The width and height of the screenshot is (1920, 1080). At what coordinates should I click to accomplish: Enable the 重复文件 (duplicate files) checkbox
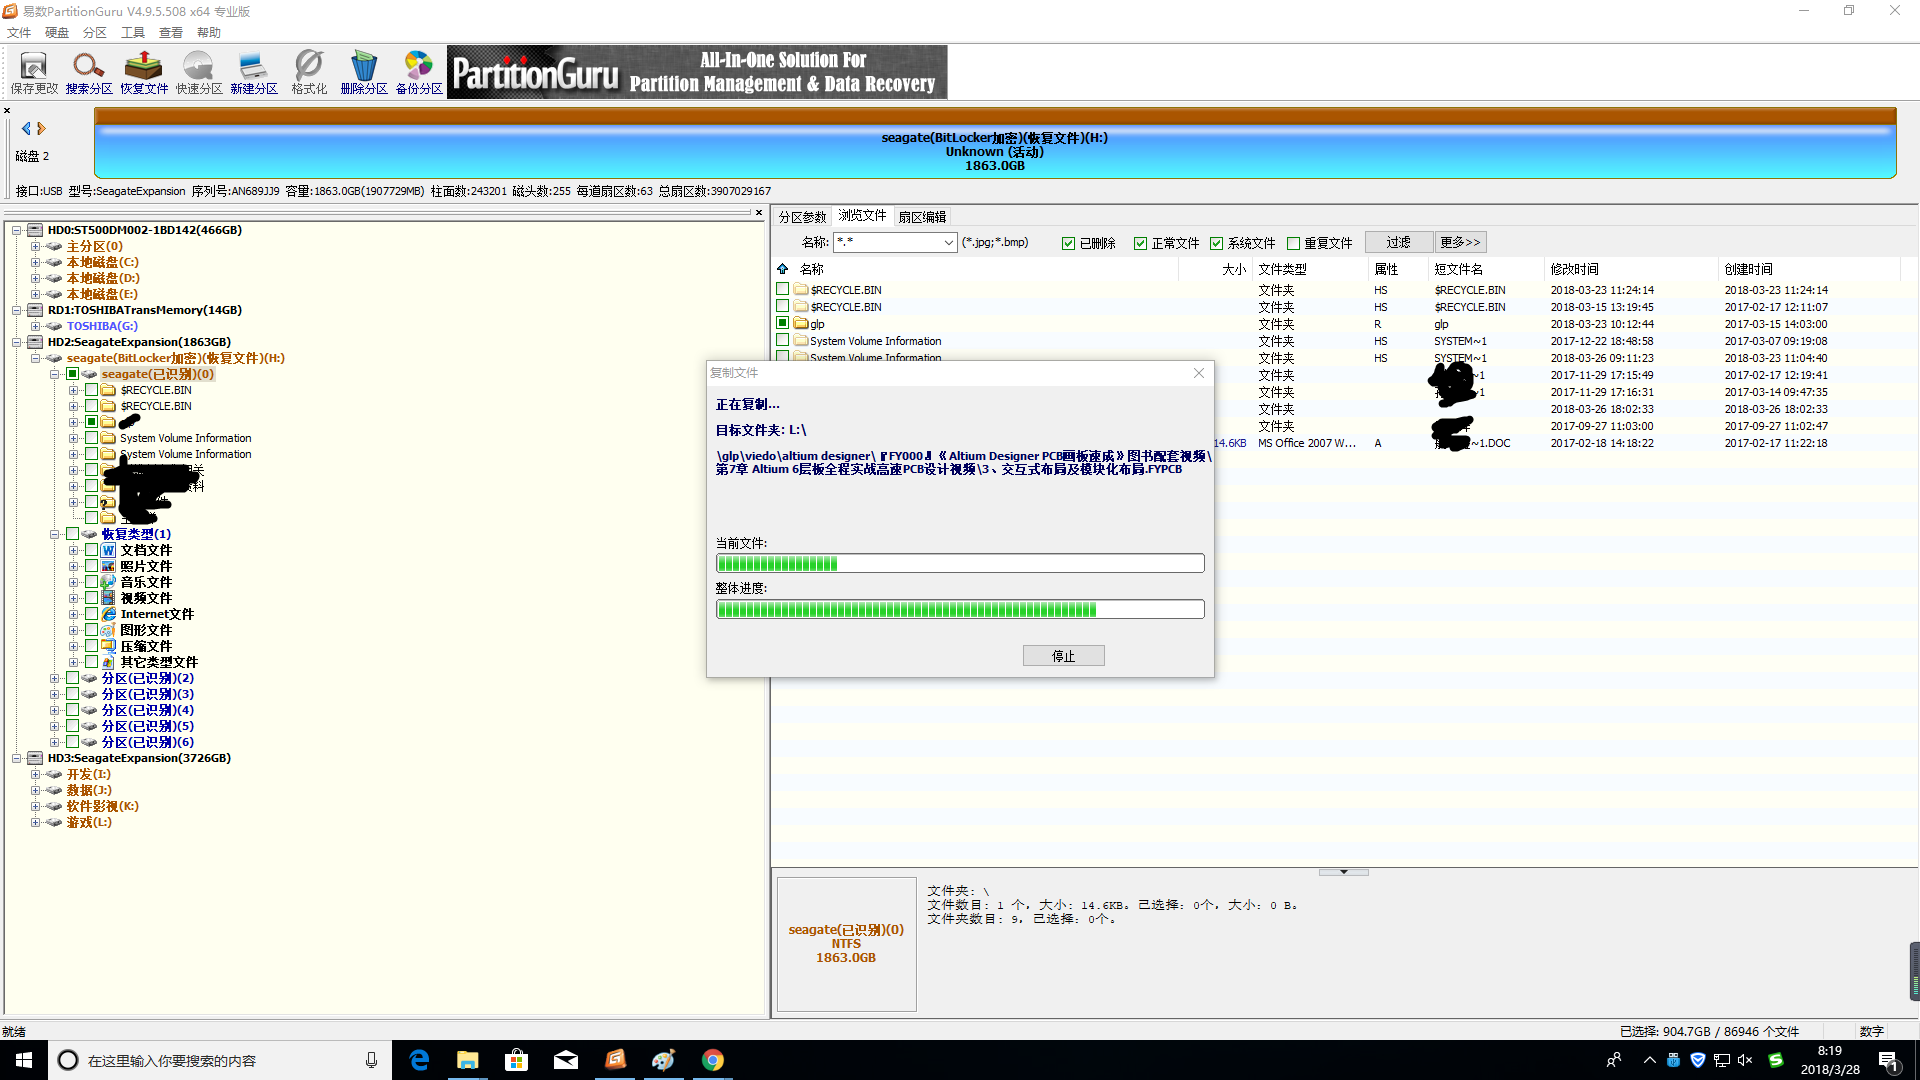[x=1293, y=243]
